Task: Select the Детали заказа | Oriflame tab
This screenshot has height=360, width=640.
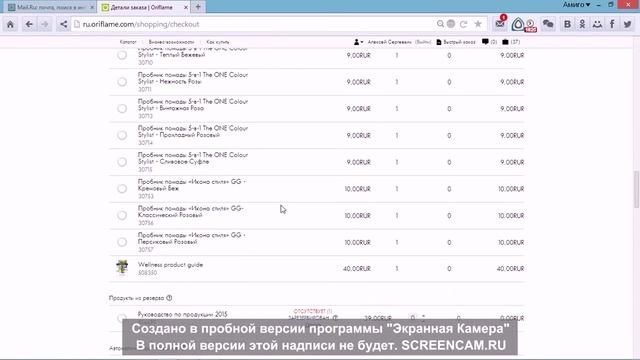Action: pos(144,7)
